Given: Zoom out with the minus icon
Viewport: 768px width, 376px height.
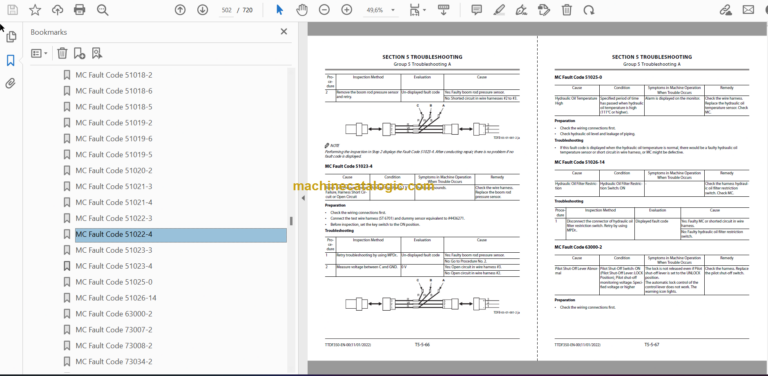Looking at the screenshot, I should pos(324,10).
